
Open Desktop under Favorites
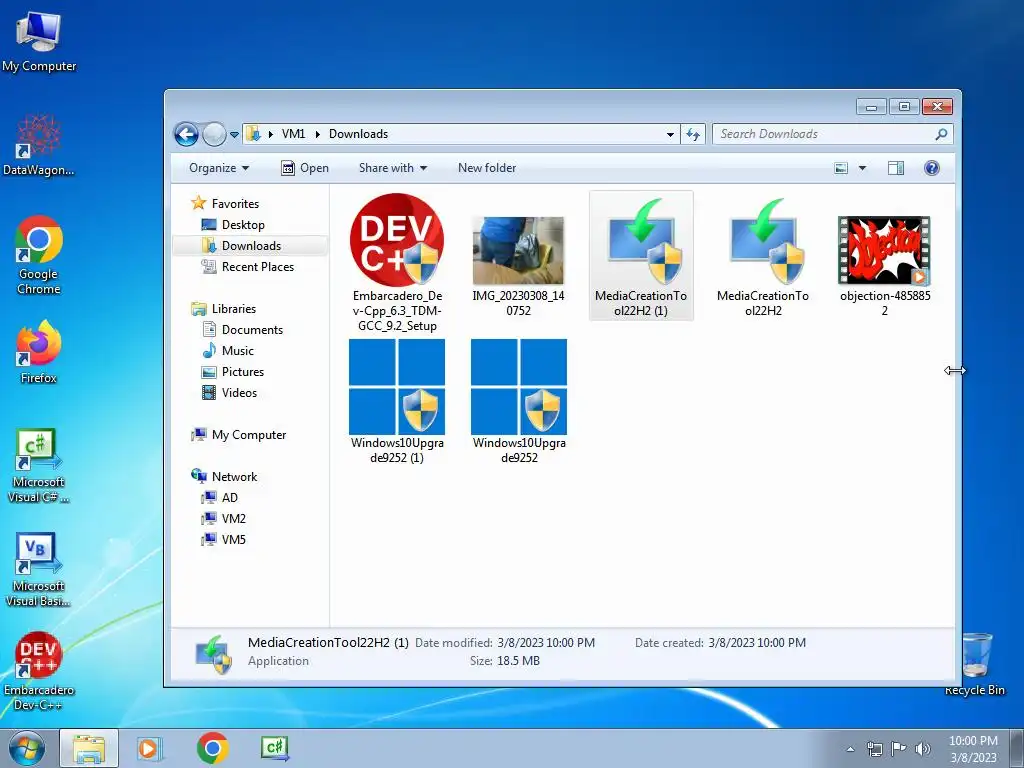pos(233,225)
